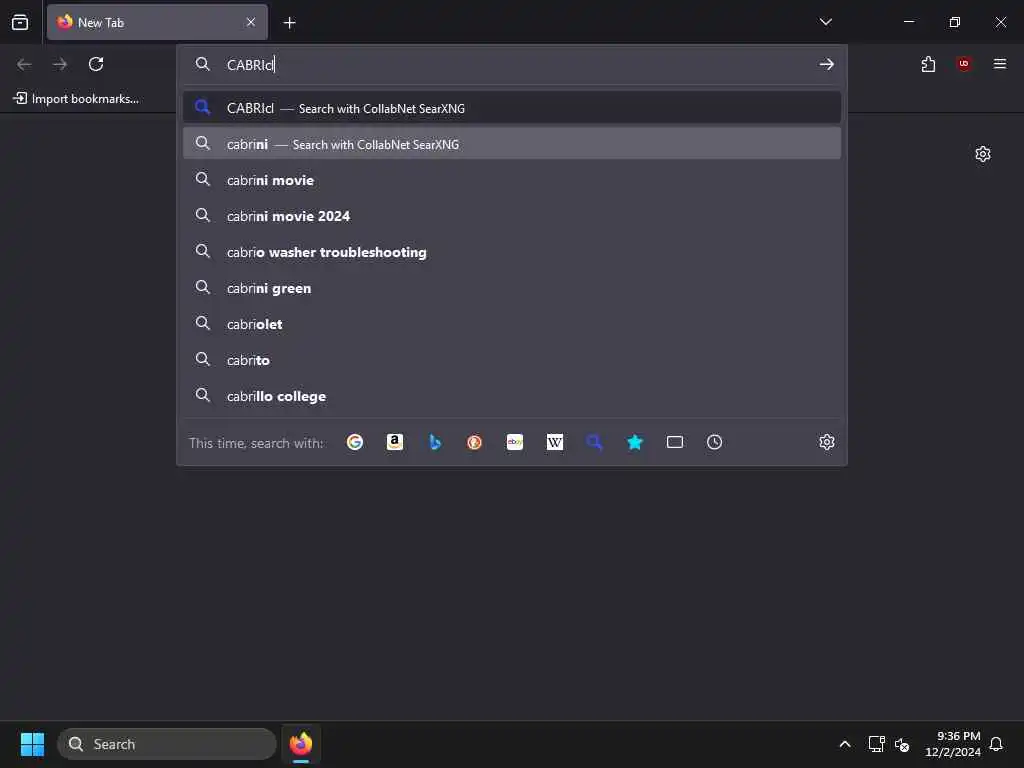Reload the current page
1024x768 pixels.
[96, 64]
